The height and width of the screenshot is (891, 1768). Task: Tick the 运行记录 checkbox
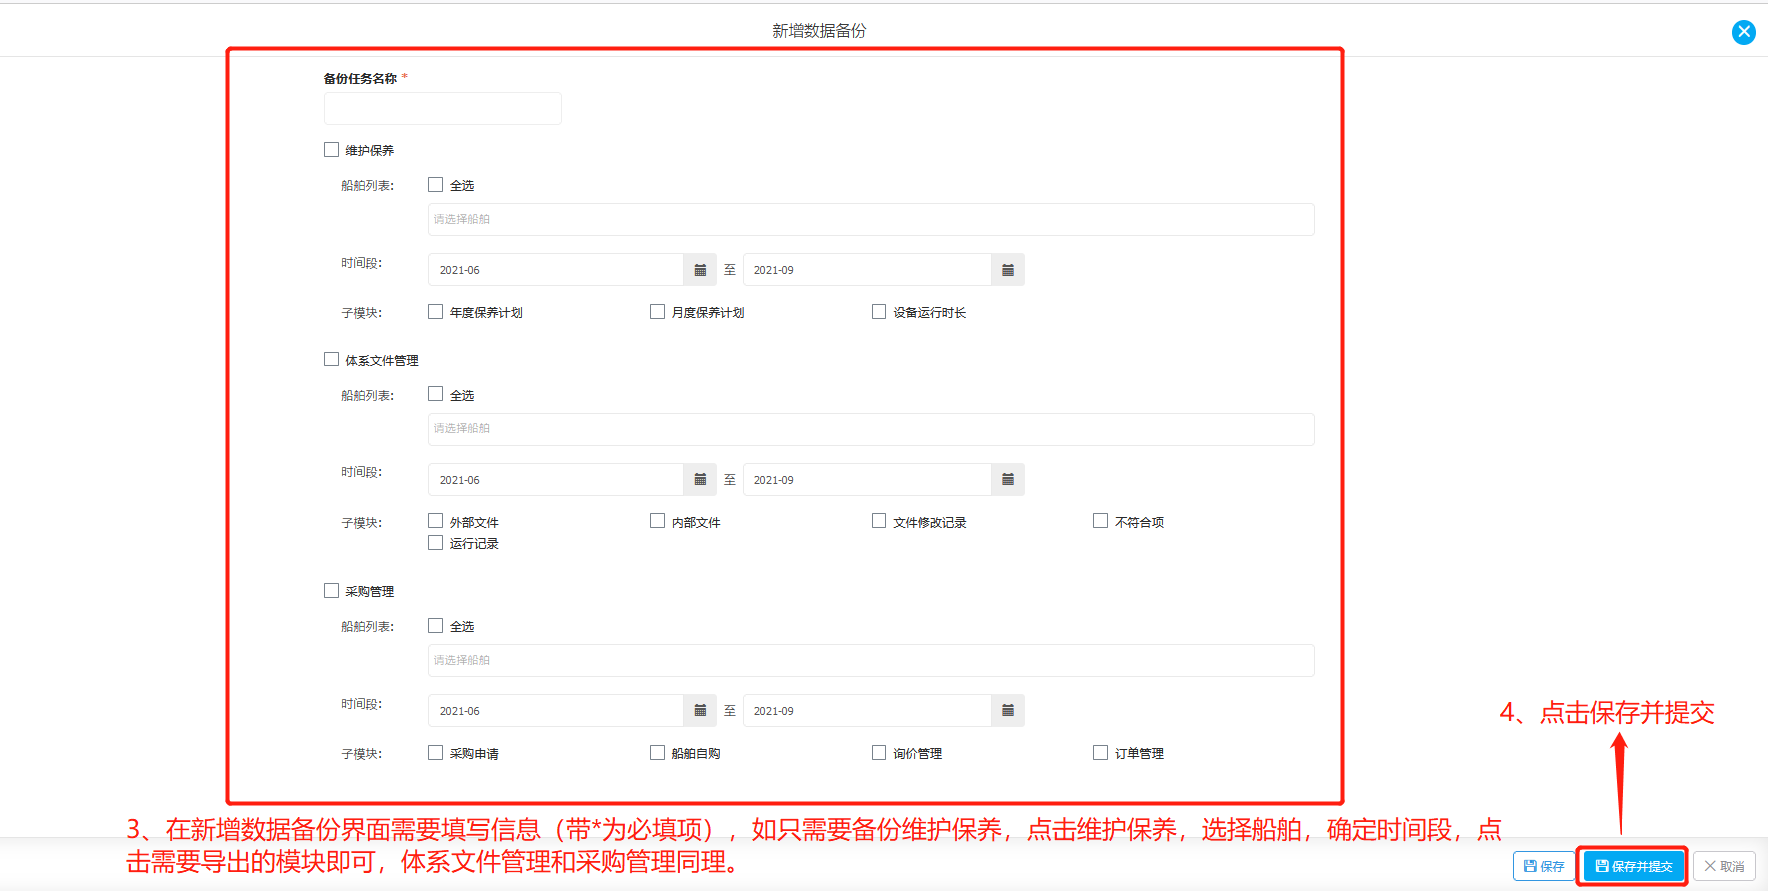click(x=435, y=543)
